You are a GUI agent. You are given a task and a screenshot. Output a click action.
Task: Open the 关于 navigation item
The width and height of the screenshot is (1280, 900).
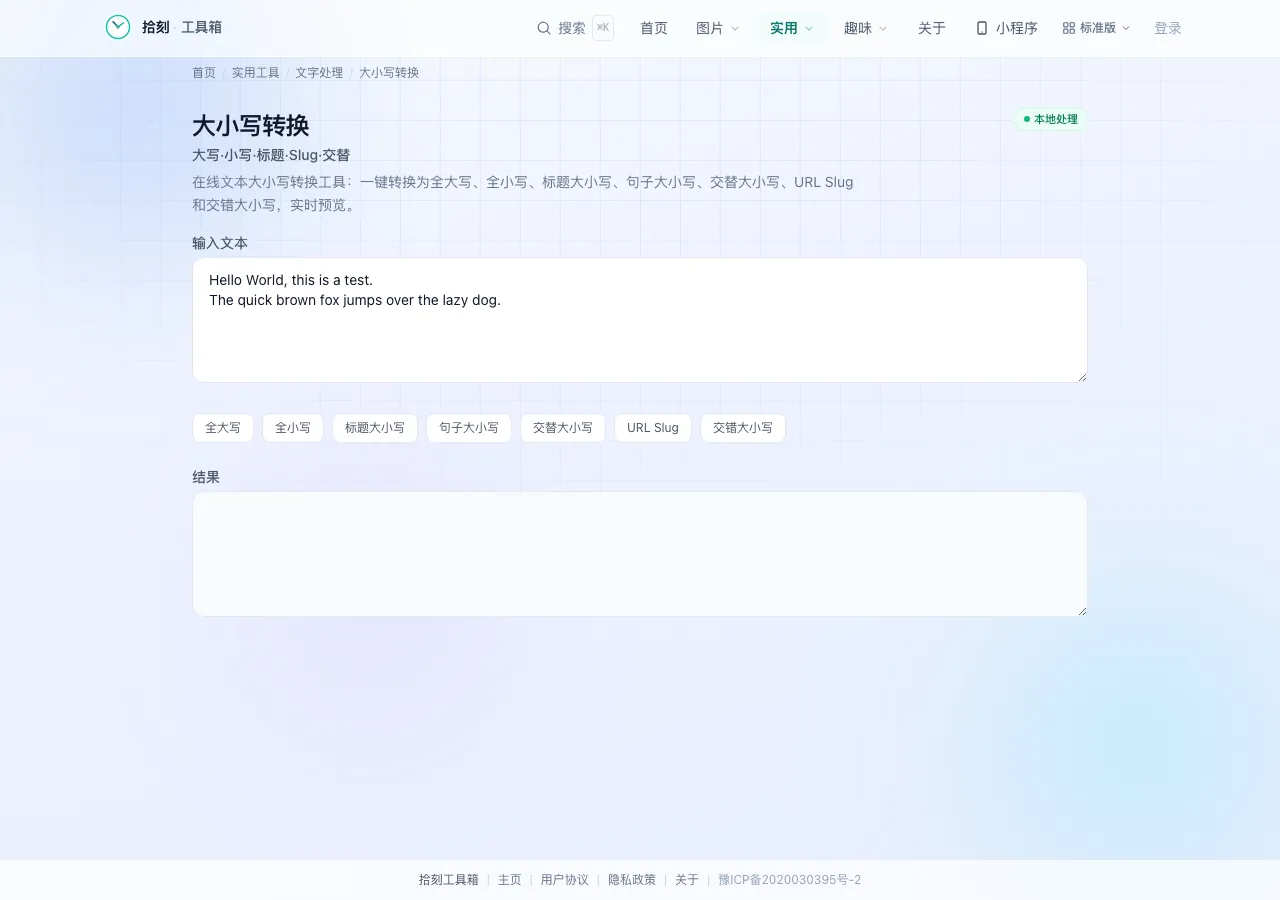(x=932, y=28)
